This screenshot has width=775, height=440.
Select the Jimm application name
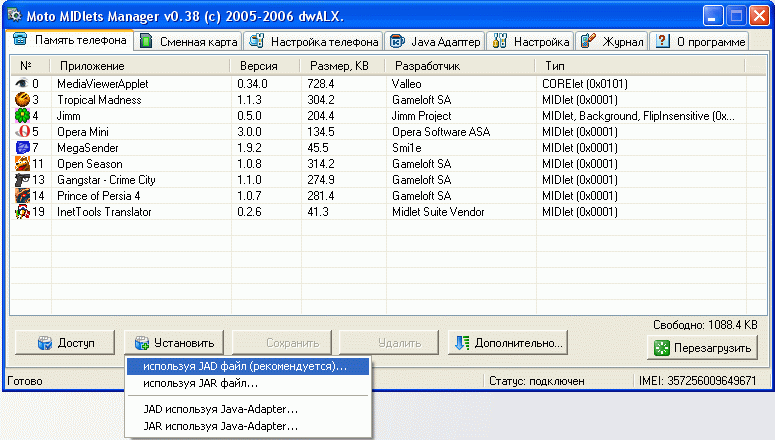[x=69, y=116]
